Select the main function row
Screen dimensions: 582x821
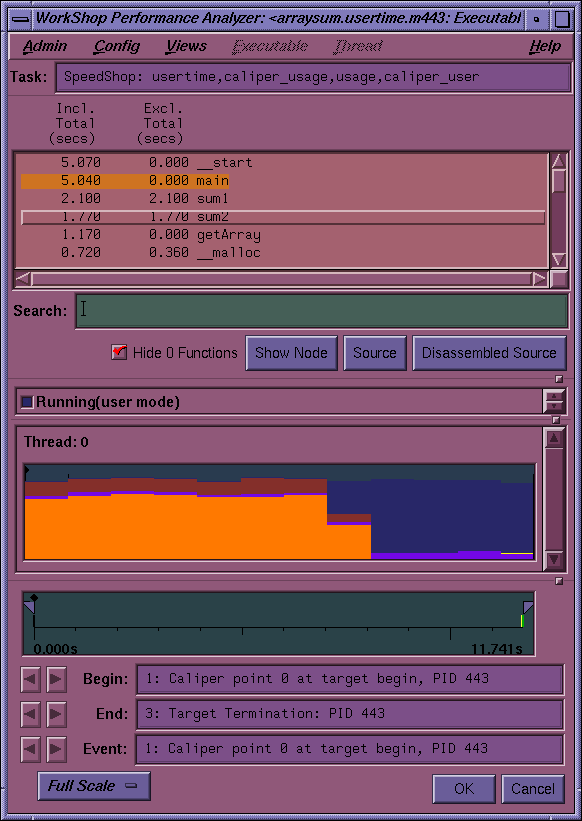[x=283, y=181]
